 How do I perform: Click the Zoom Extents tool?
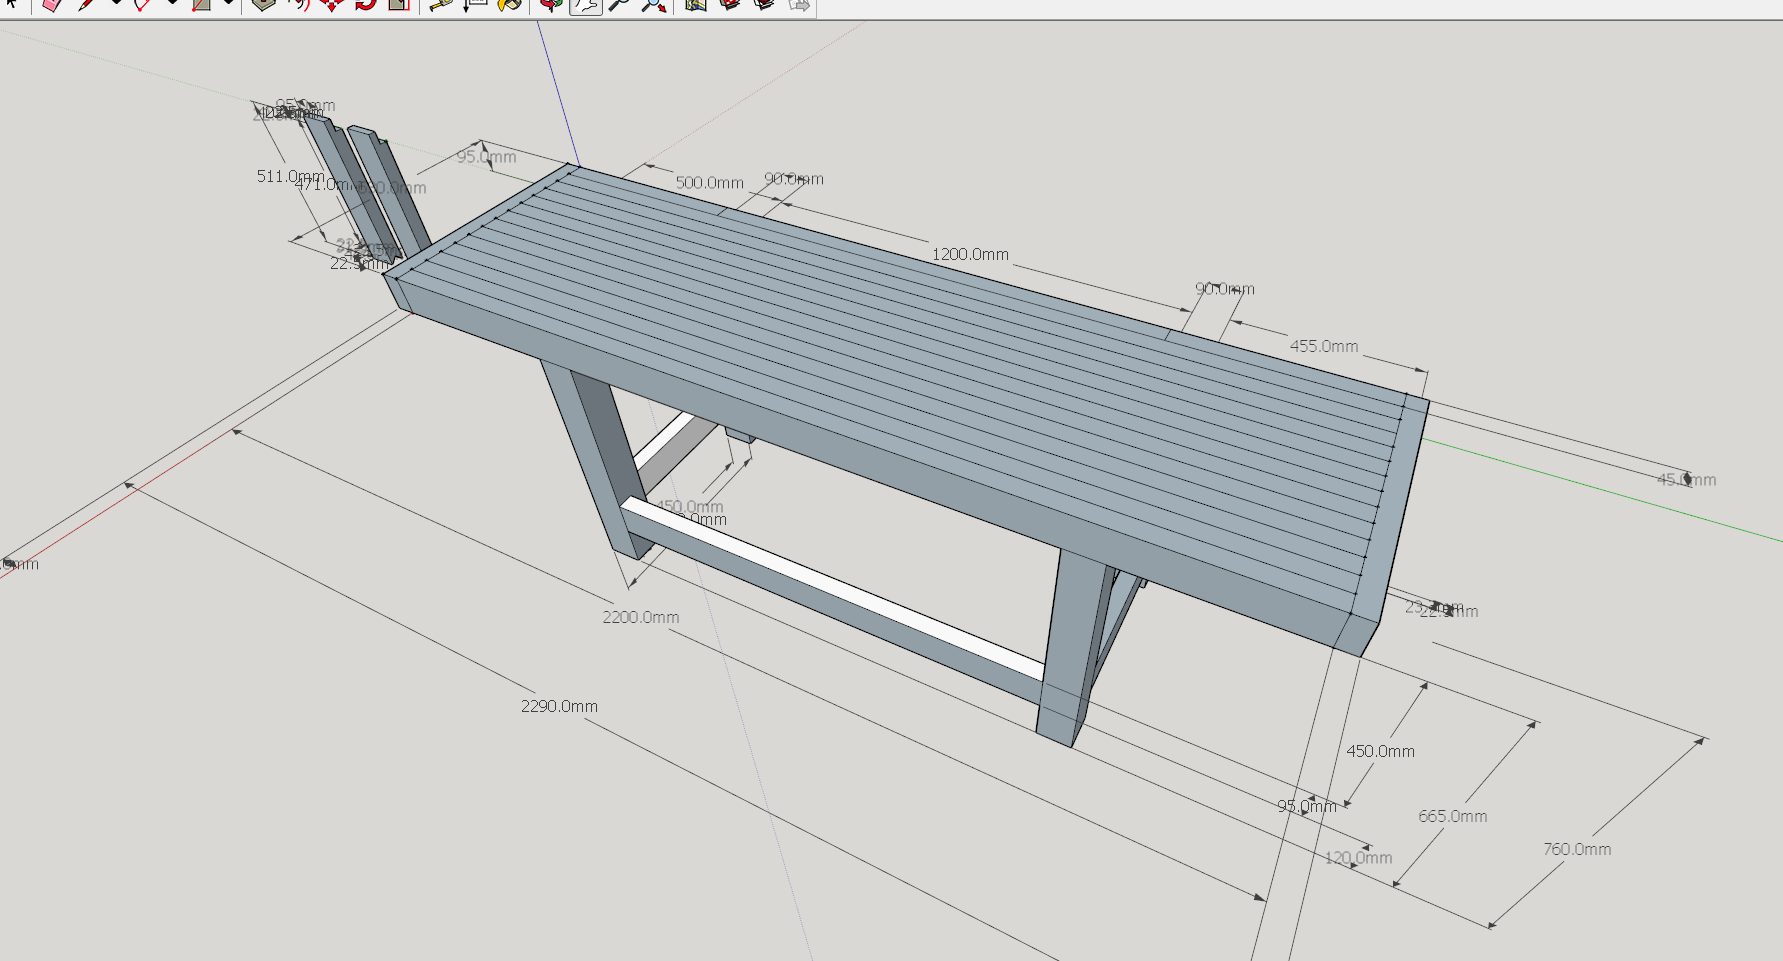point(654,4)
